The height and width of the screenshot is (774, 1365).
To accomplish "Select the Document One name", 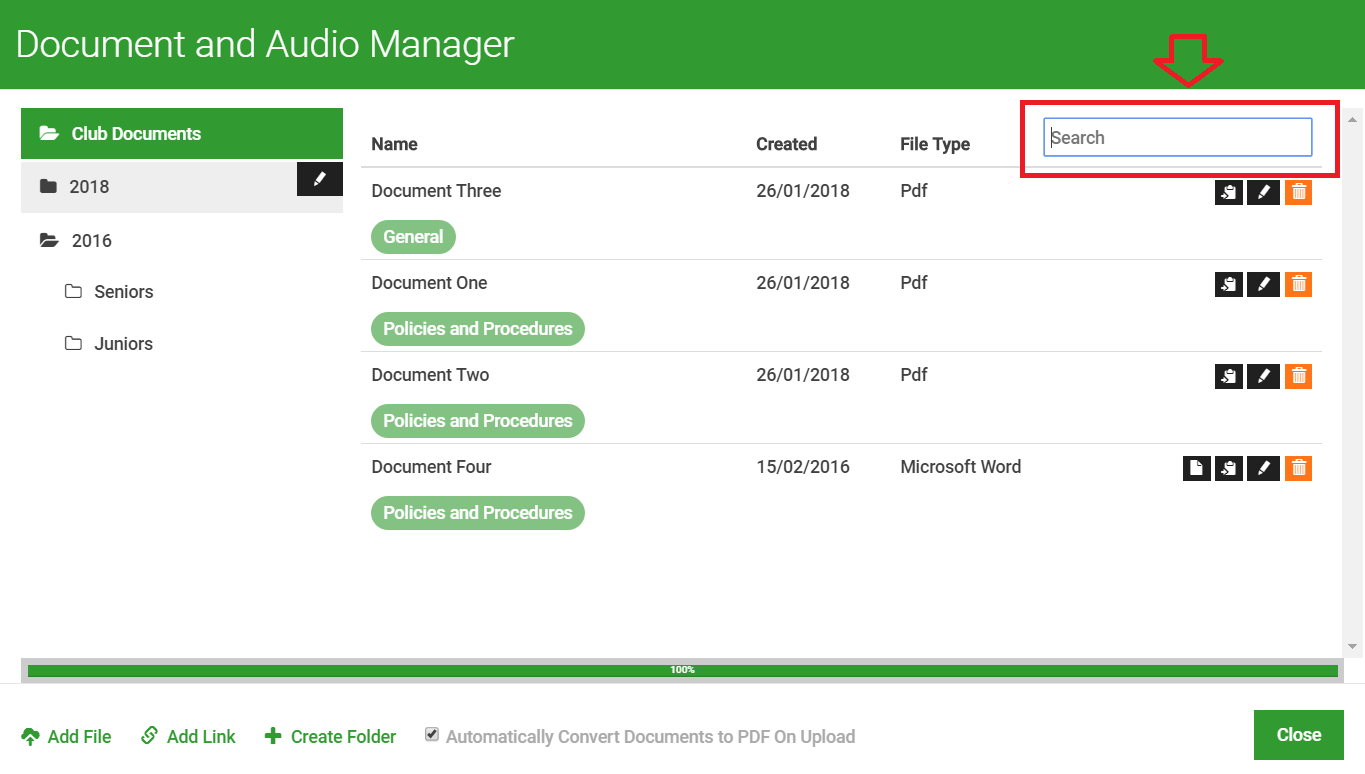I will pos(429,283).
